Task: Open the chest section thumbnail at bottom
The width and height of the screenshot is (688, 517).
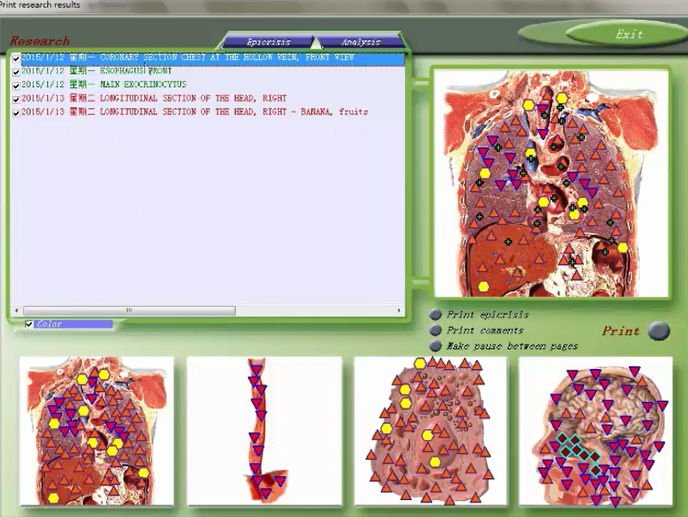Action: pos(97,431)
